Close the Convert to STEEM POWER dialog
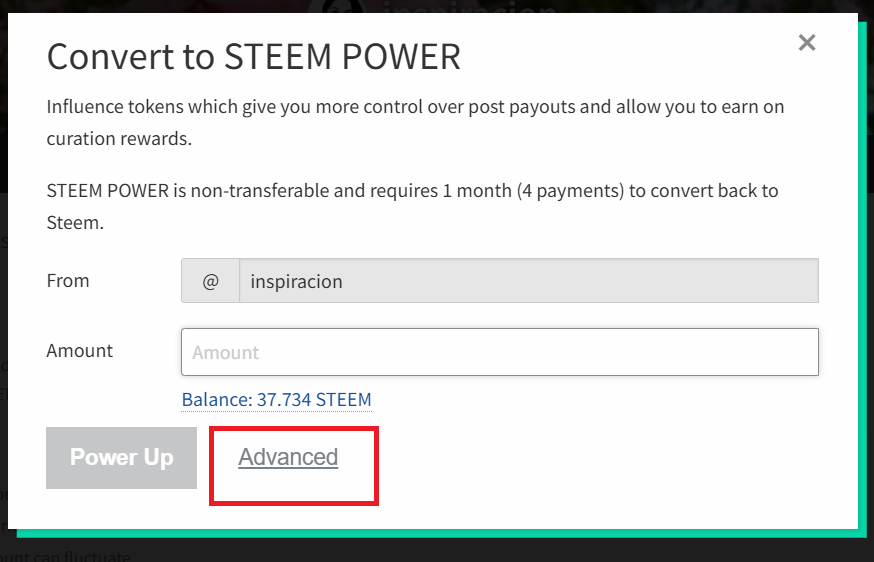 coord(807,42)
